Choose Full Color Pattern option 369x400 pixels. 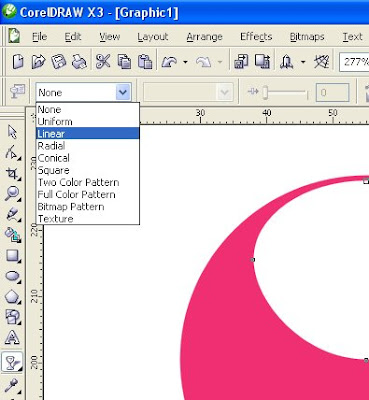point(88,194)
